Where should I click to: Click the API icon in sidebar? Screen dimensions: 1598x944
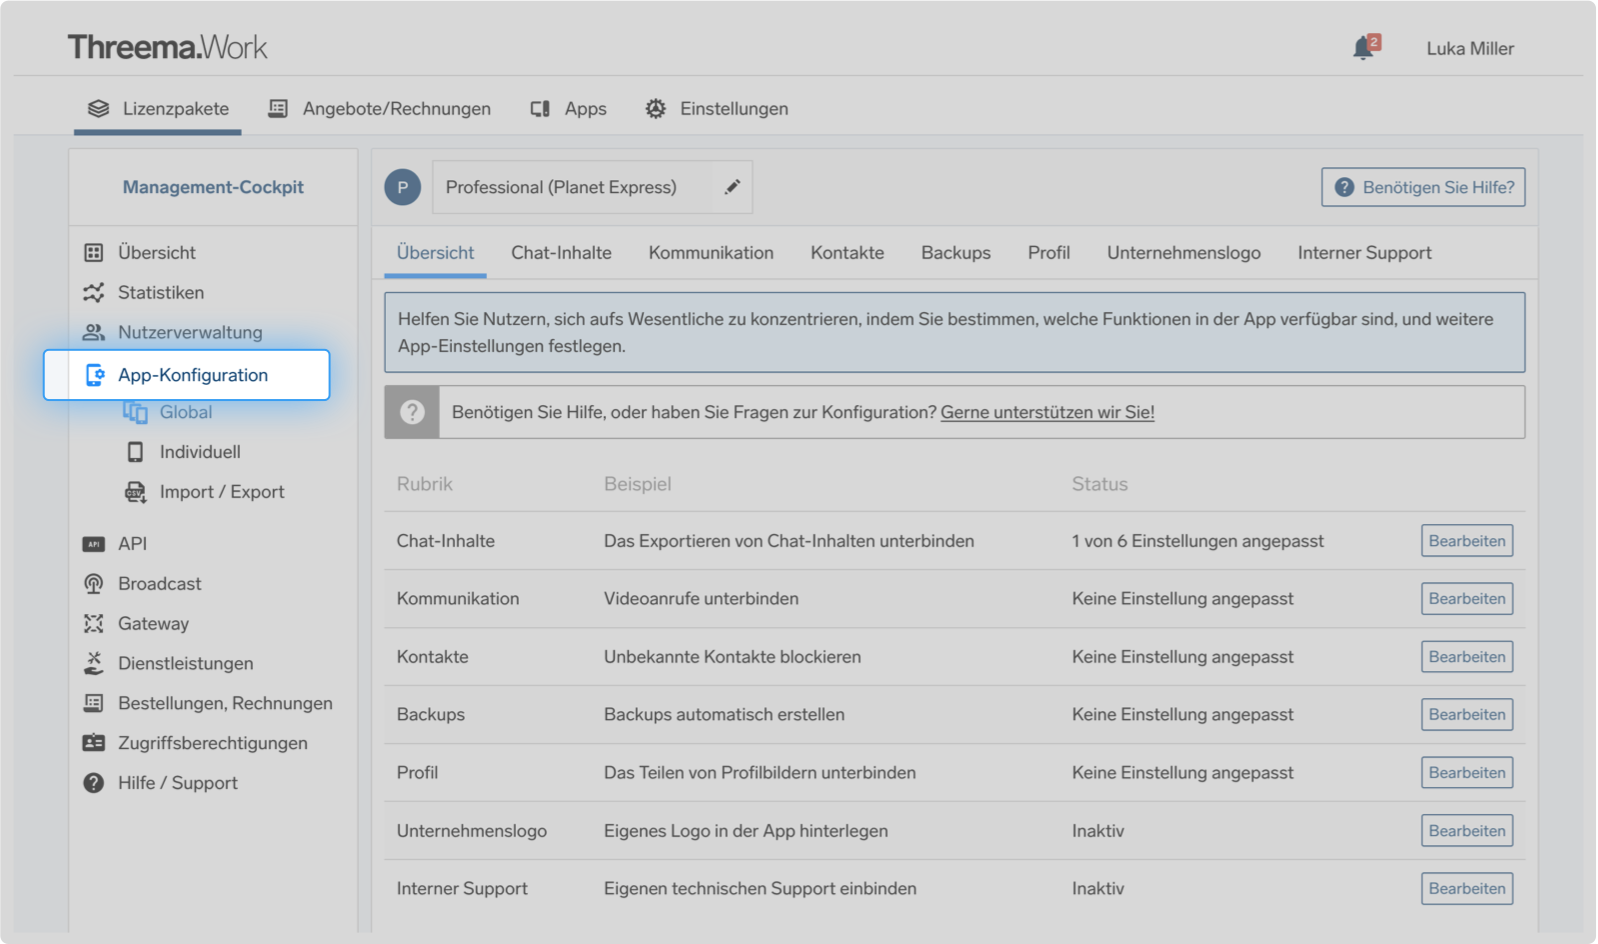tap(94, 544)
